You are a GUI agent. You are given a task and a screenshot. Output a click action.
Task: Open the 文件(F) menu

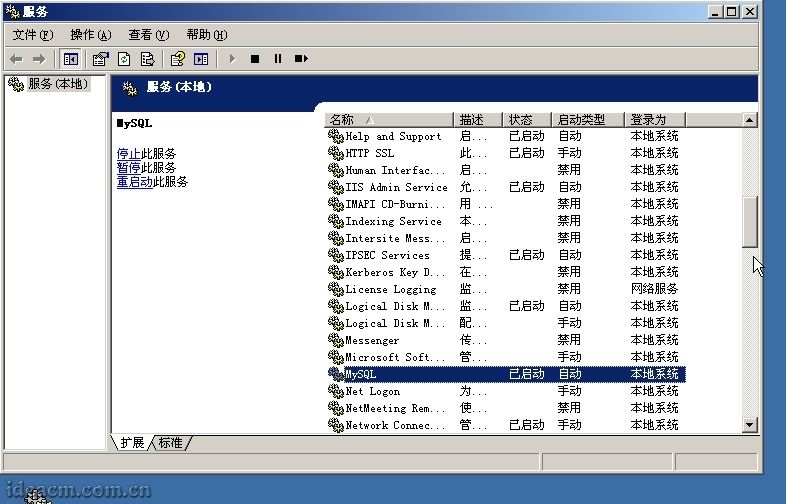(32, 35)
